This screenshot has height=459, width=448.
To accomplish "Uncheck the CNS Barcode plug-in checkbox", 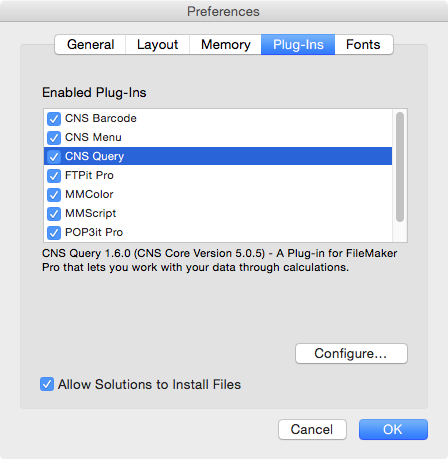I will click(54, 119).
